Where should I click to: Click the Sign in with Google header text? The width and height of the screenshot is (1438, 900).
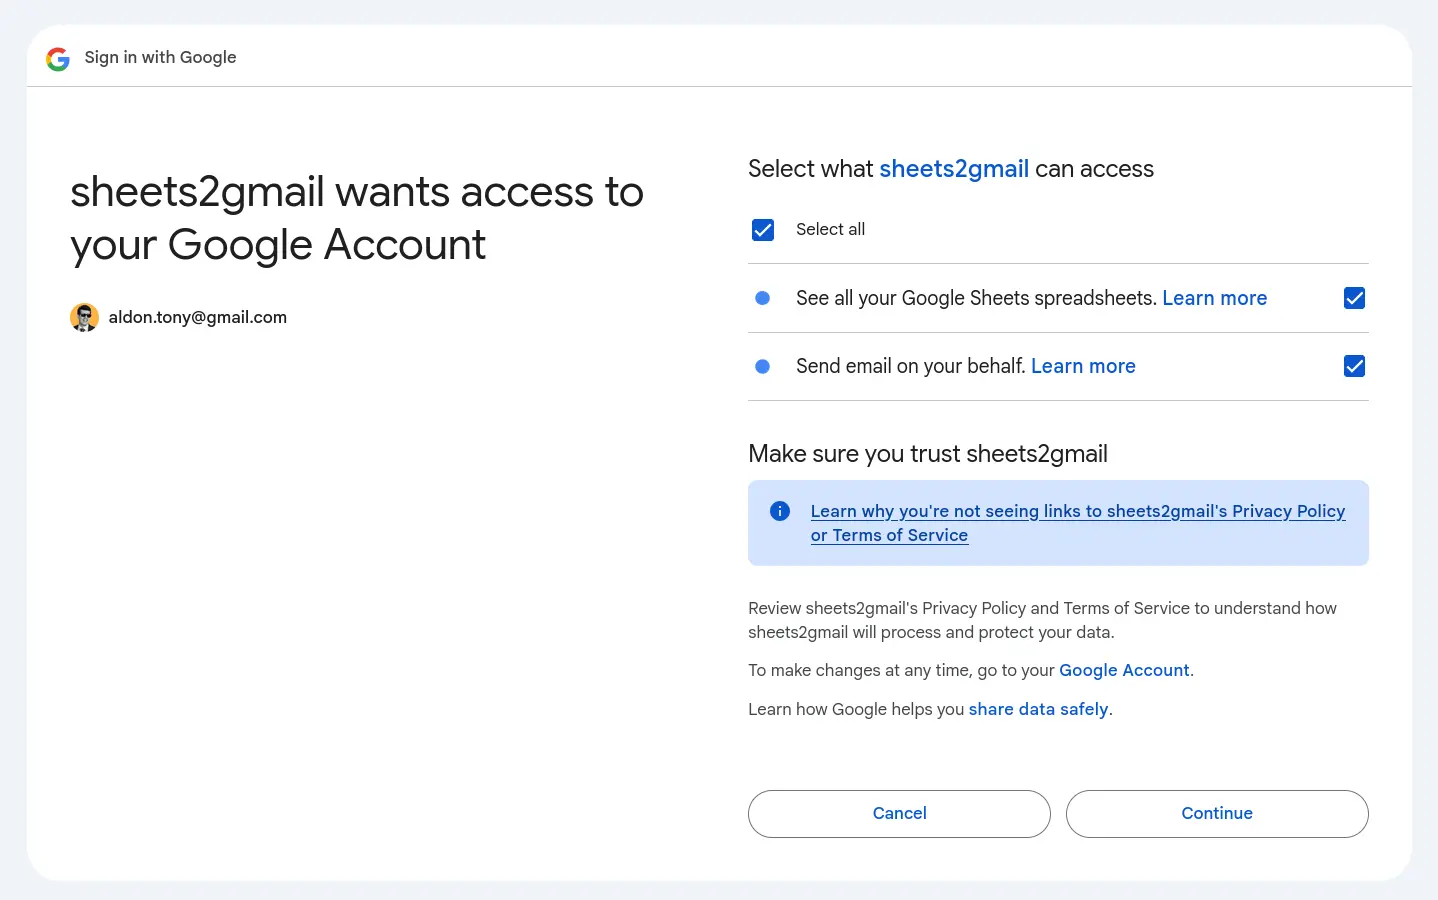160,57
